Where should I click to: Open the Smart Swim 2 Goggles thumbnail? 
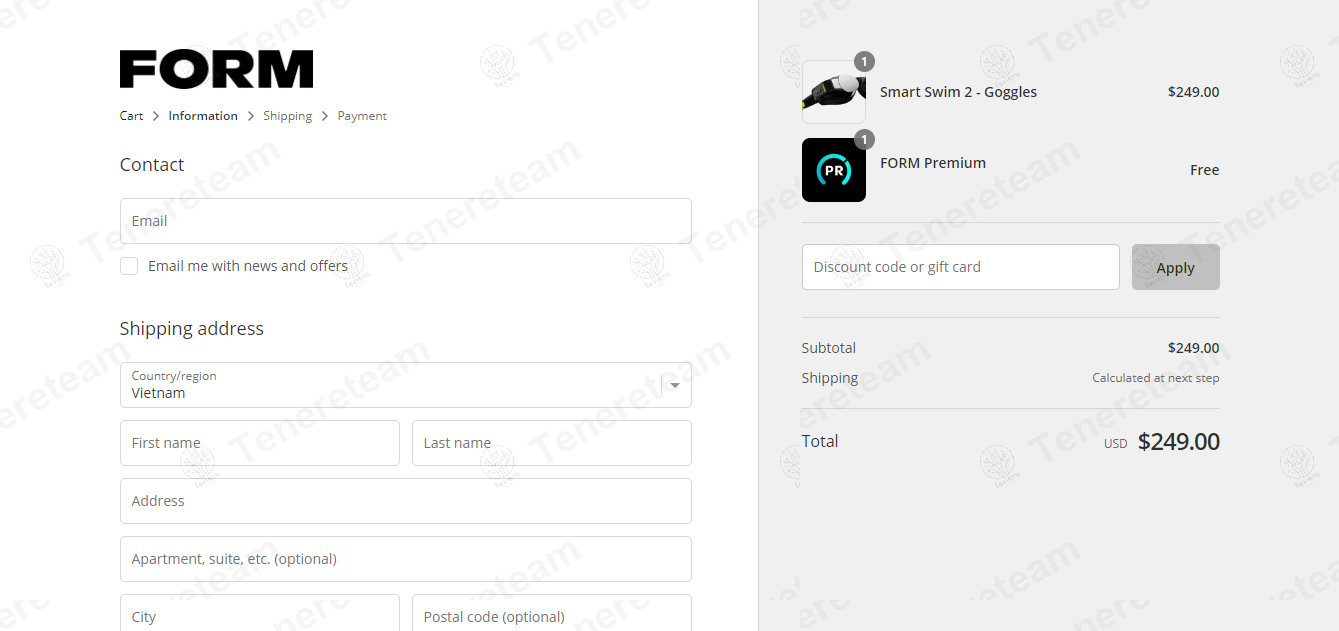(x=834, y=92)
